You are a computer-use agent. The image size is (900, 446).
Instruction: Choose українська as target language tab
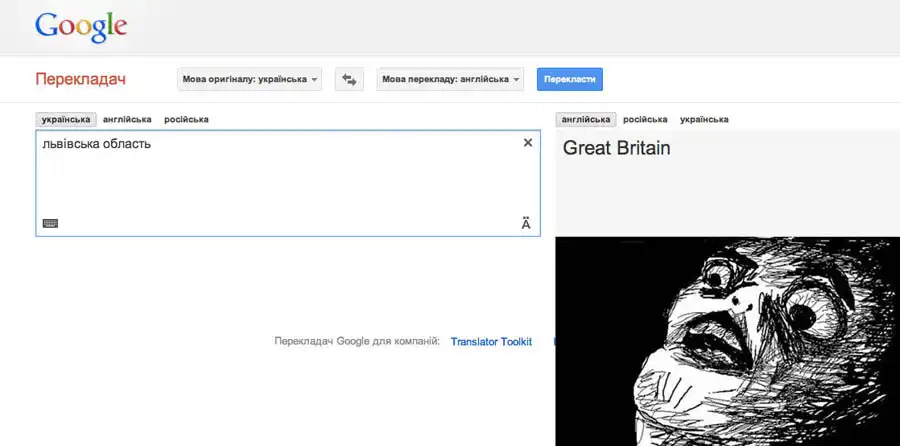[704, 119]
